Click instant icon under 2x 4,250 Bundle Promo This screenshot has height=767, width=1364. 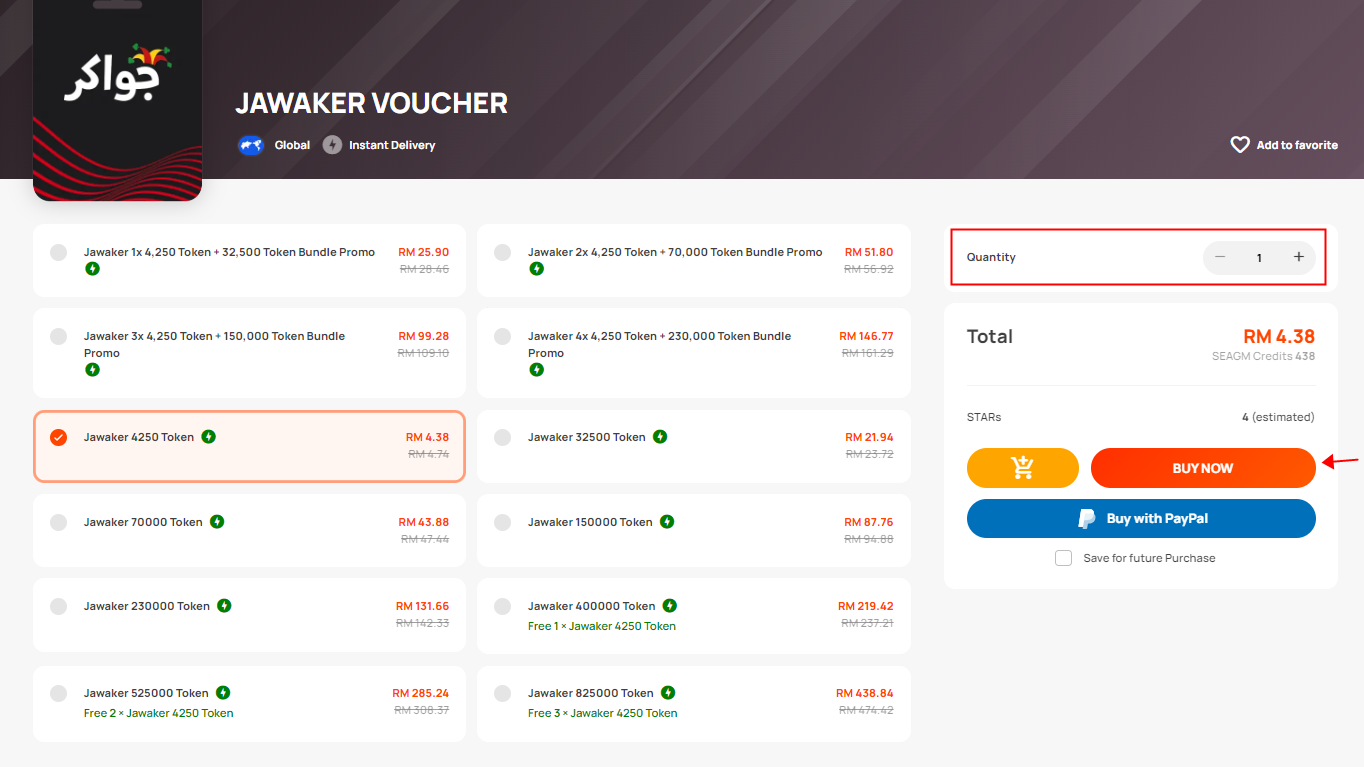click(537, 269)
